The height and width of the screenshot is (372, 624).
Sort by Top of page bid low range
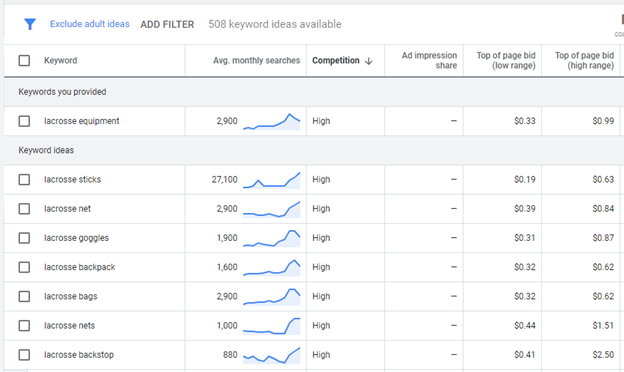506,60
